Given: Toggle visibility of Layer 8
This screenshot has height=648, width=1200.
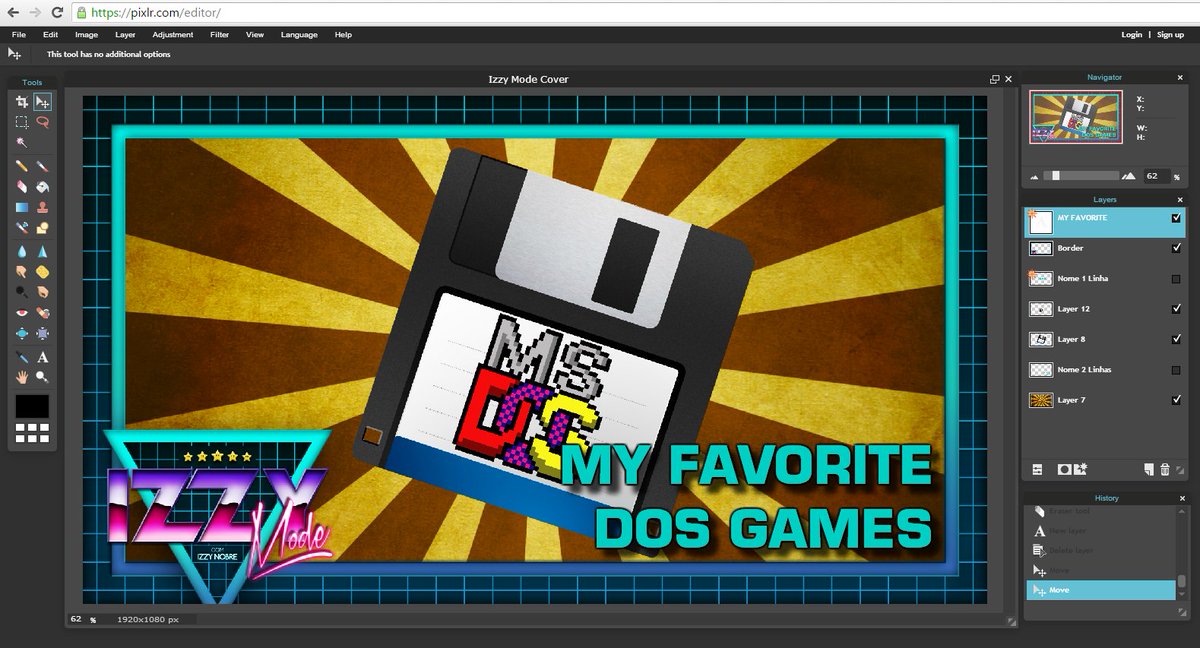Looking at the screenshot, I should tap(1176, 339).
